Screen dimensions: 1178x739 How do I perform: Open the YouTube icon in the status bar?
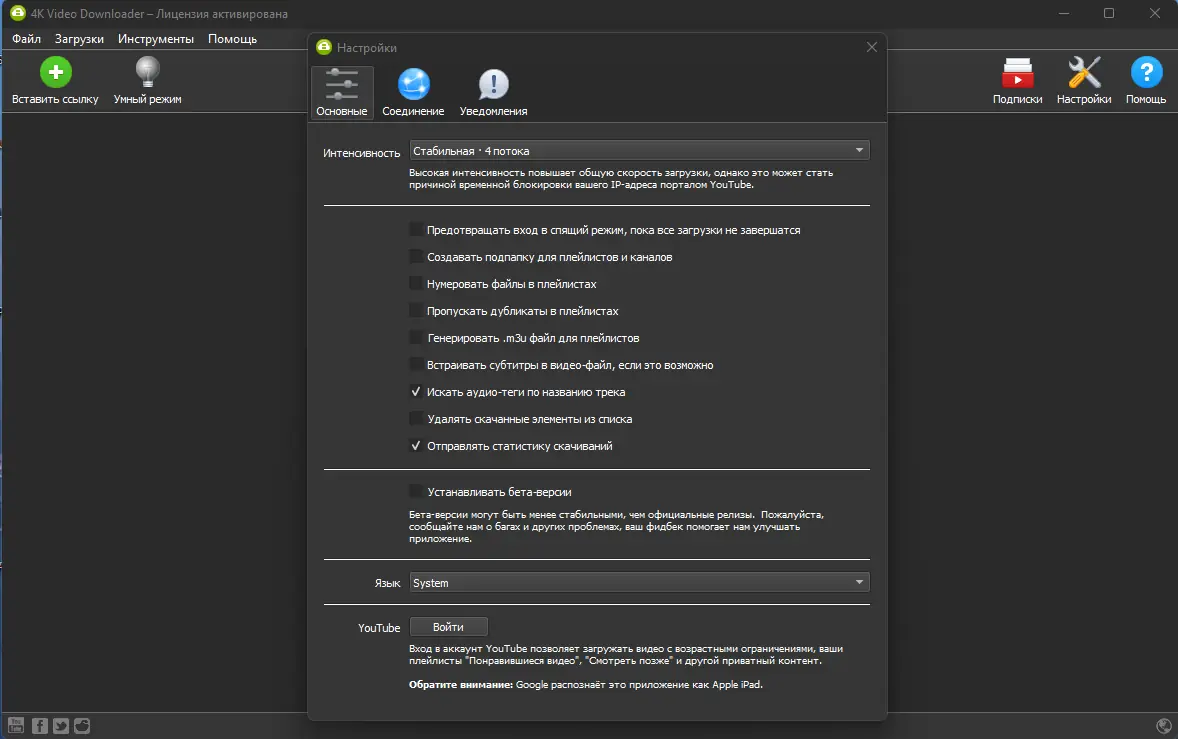[x=16, y=725]
